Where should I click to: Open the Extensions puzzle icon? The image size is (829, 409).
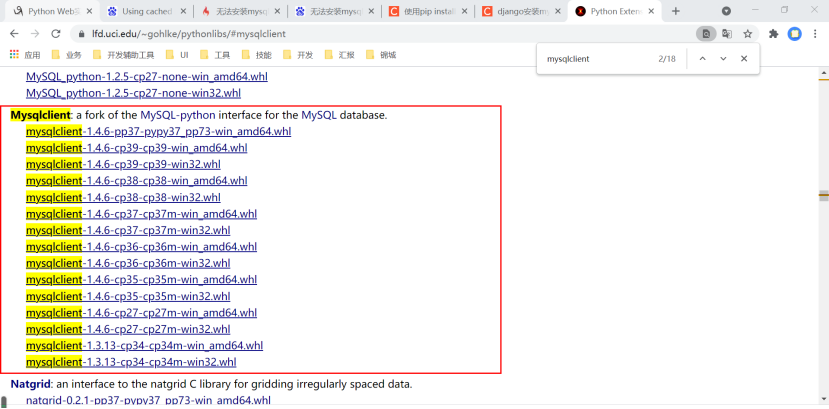[x=773, y=34]
